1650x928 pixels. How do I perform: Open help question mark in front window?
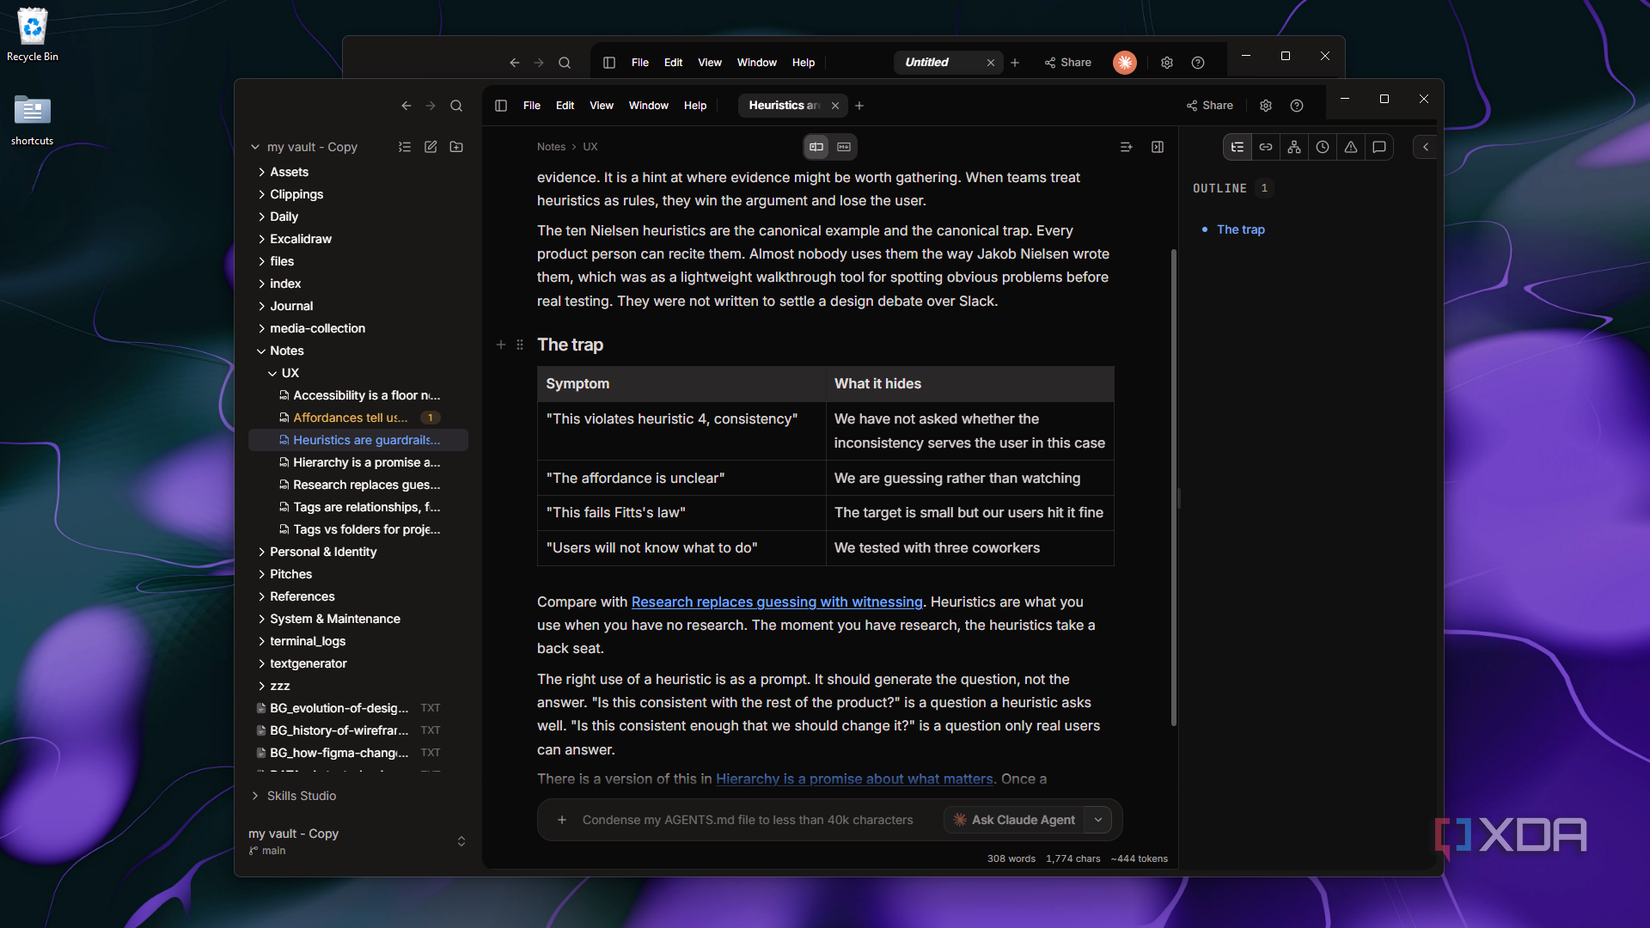tap(1297, 106)
